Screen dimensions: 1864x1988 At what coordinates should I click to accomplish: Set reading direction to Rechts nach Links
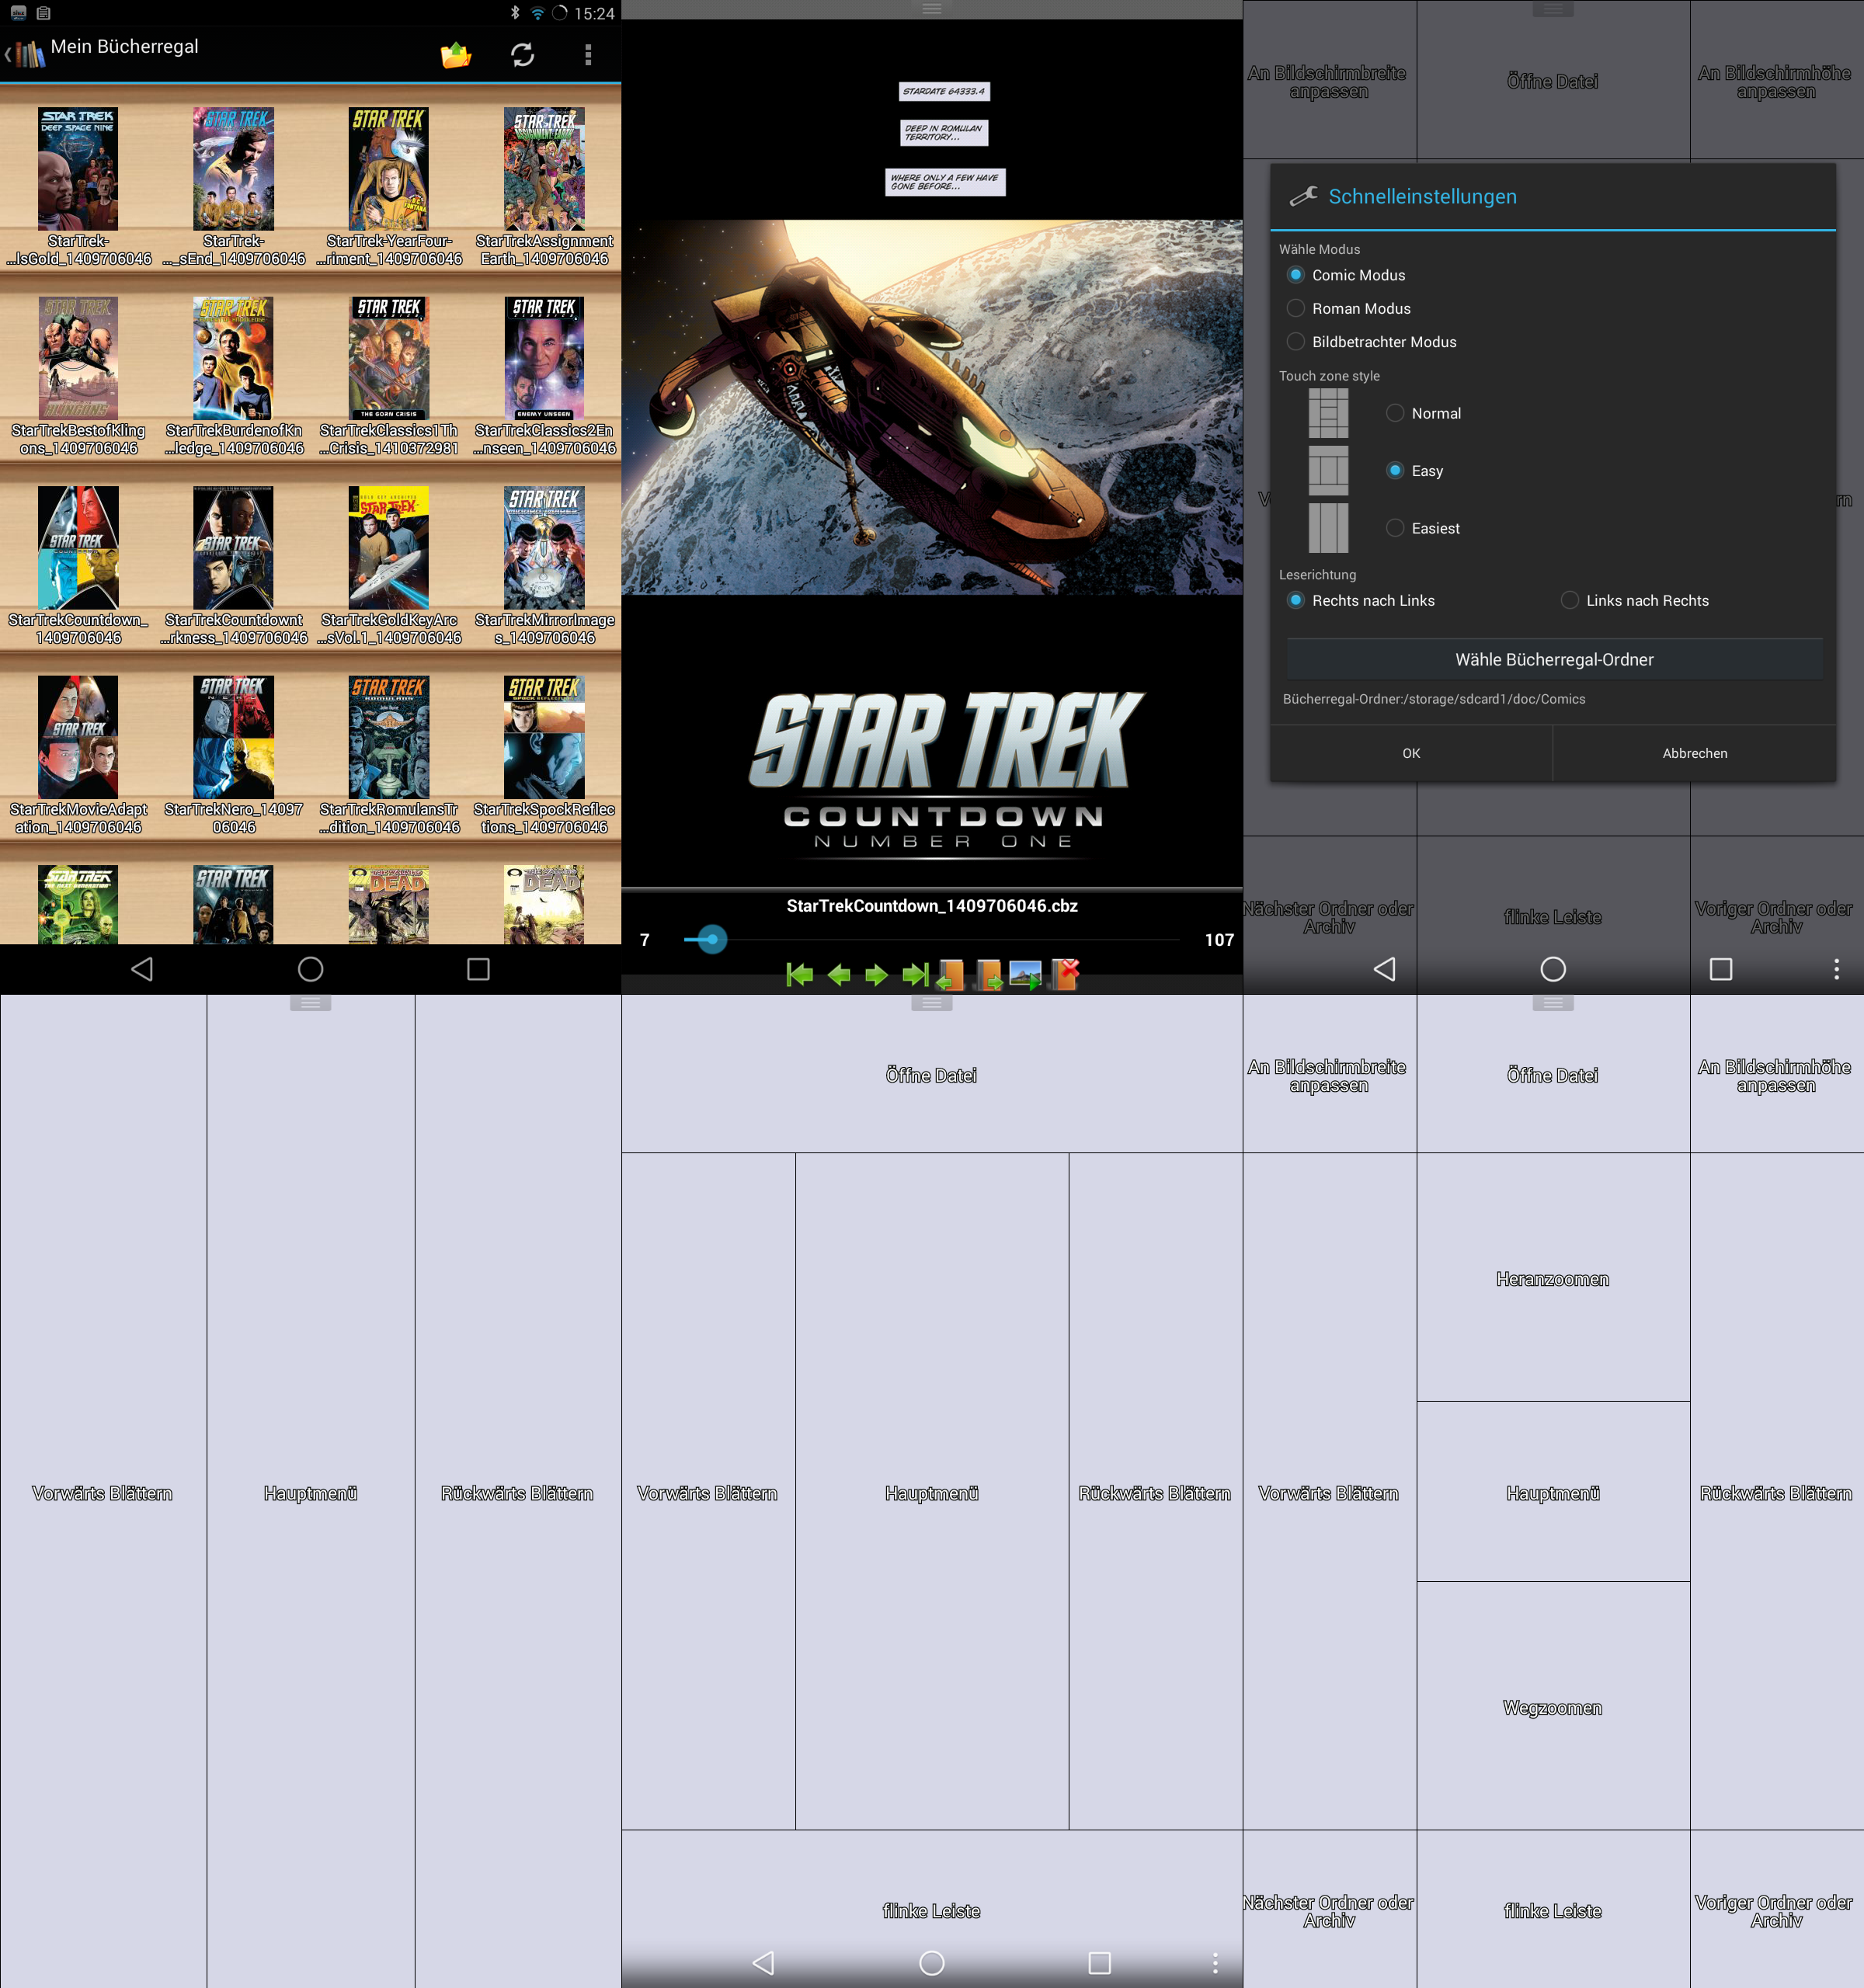tap(1296, 600)
